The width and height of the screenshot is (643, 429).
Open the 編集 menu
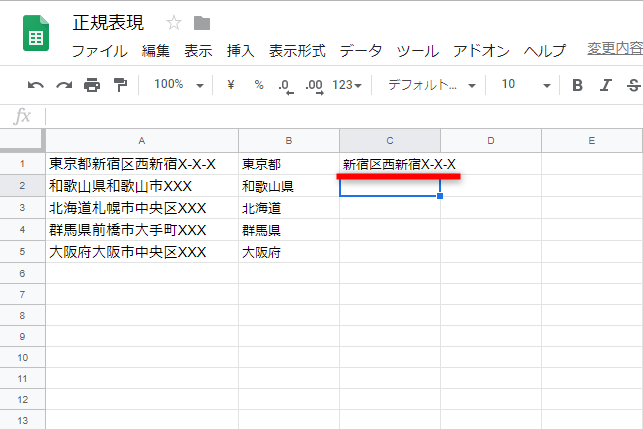pyautogui.click(x=156, y=51)
